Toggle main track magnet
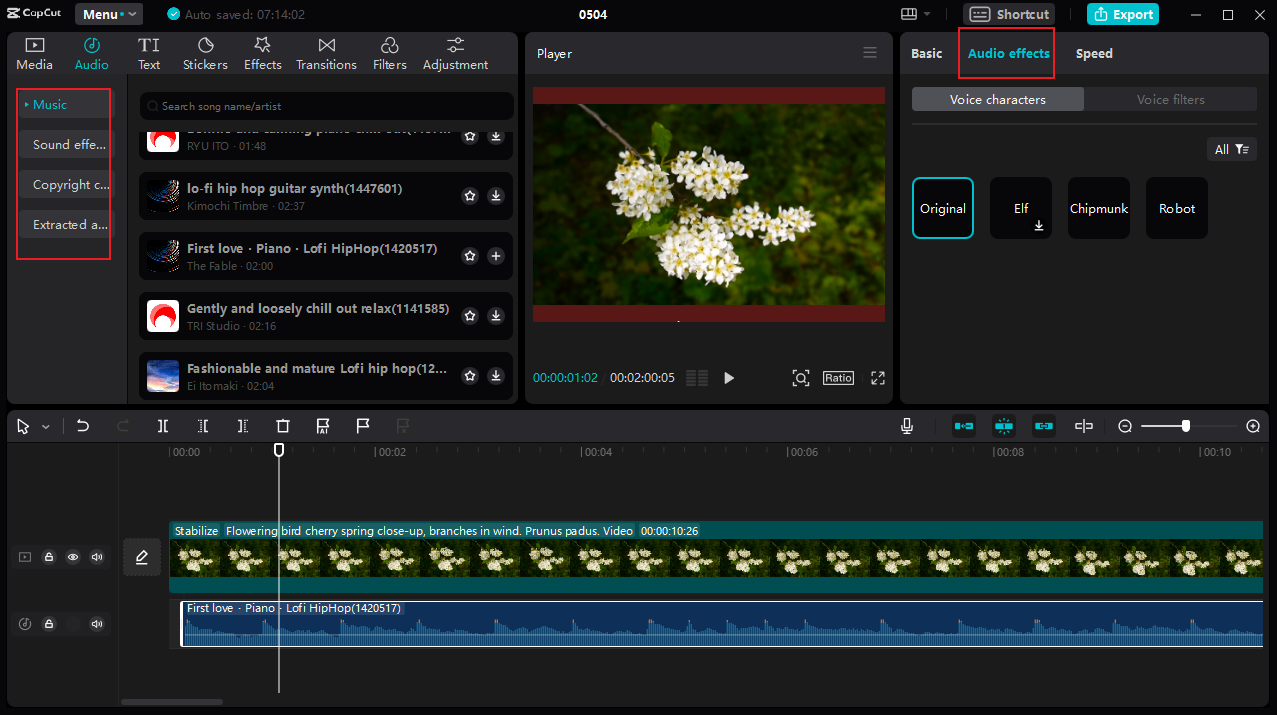Image resolution: width=1277 pixels, height=715 pixels. point(964,426)
